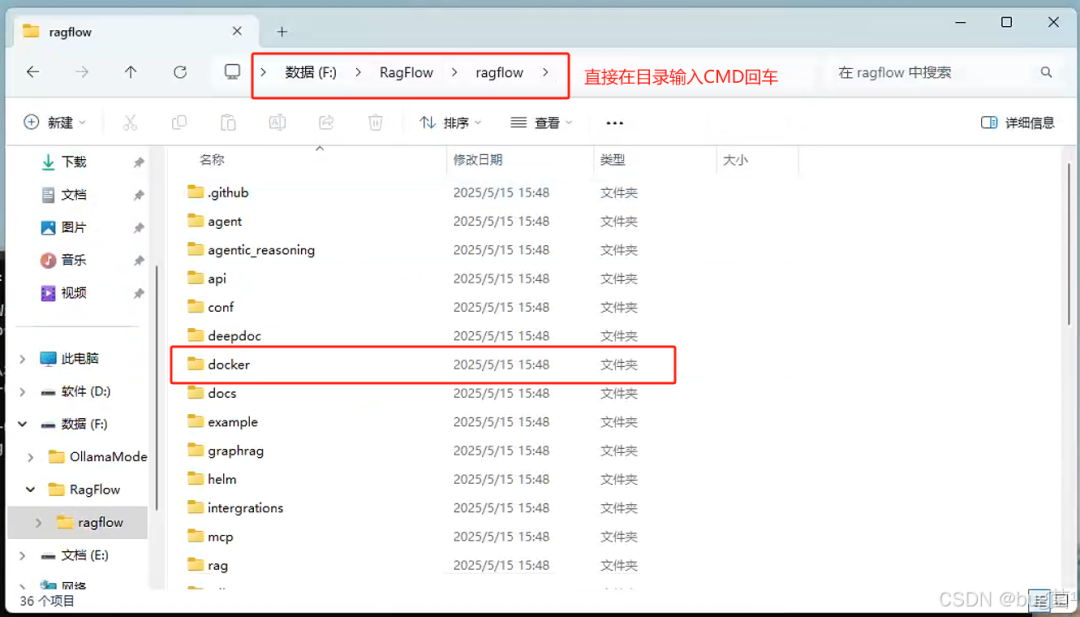Click the This PC monitor icon in address bar
The image size is (1080, 617).
point(233,72)
